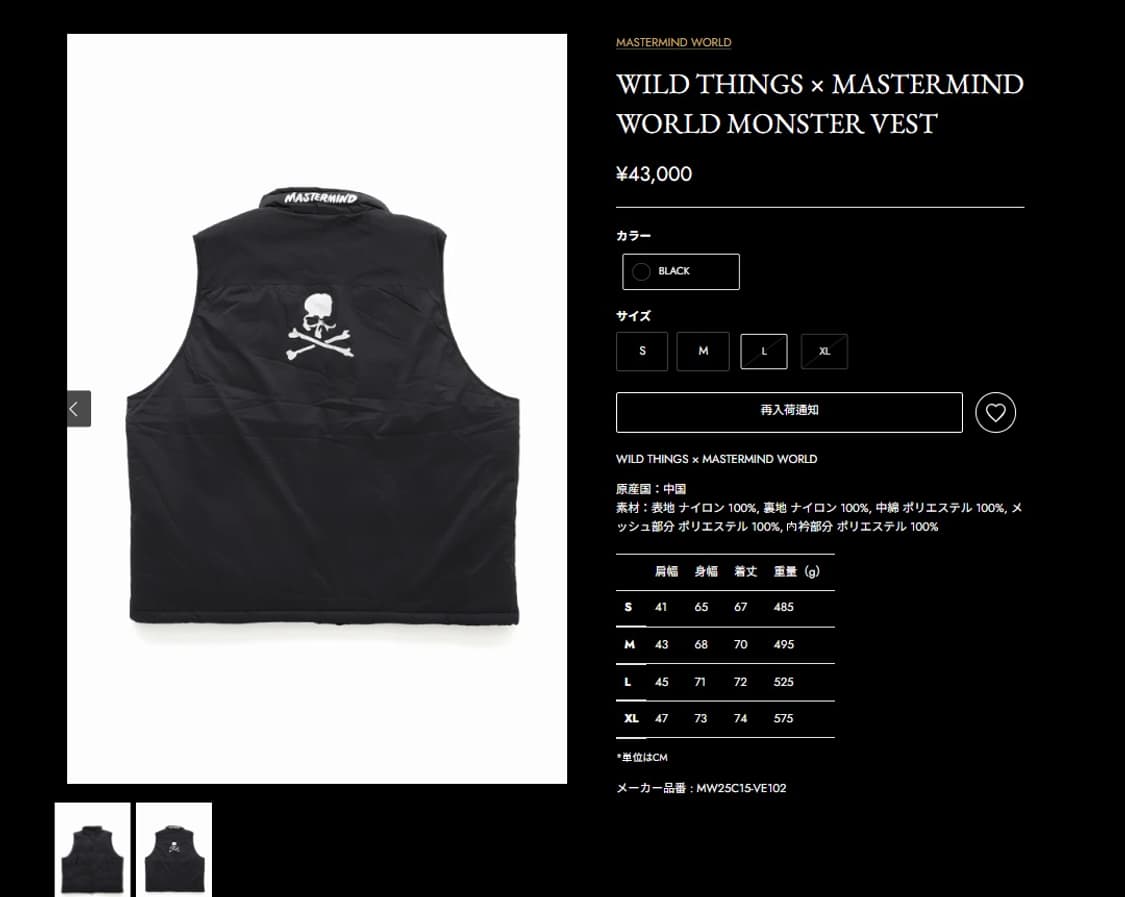Click the メーカー品番 MW25C15-VE102 text
This screenshot has width=1125, height=897.
[x=701, y=788]
